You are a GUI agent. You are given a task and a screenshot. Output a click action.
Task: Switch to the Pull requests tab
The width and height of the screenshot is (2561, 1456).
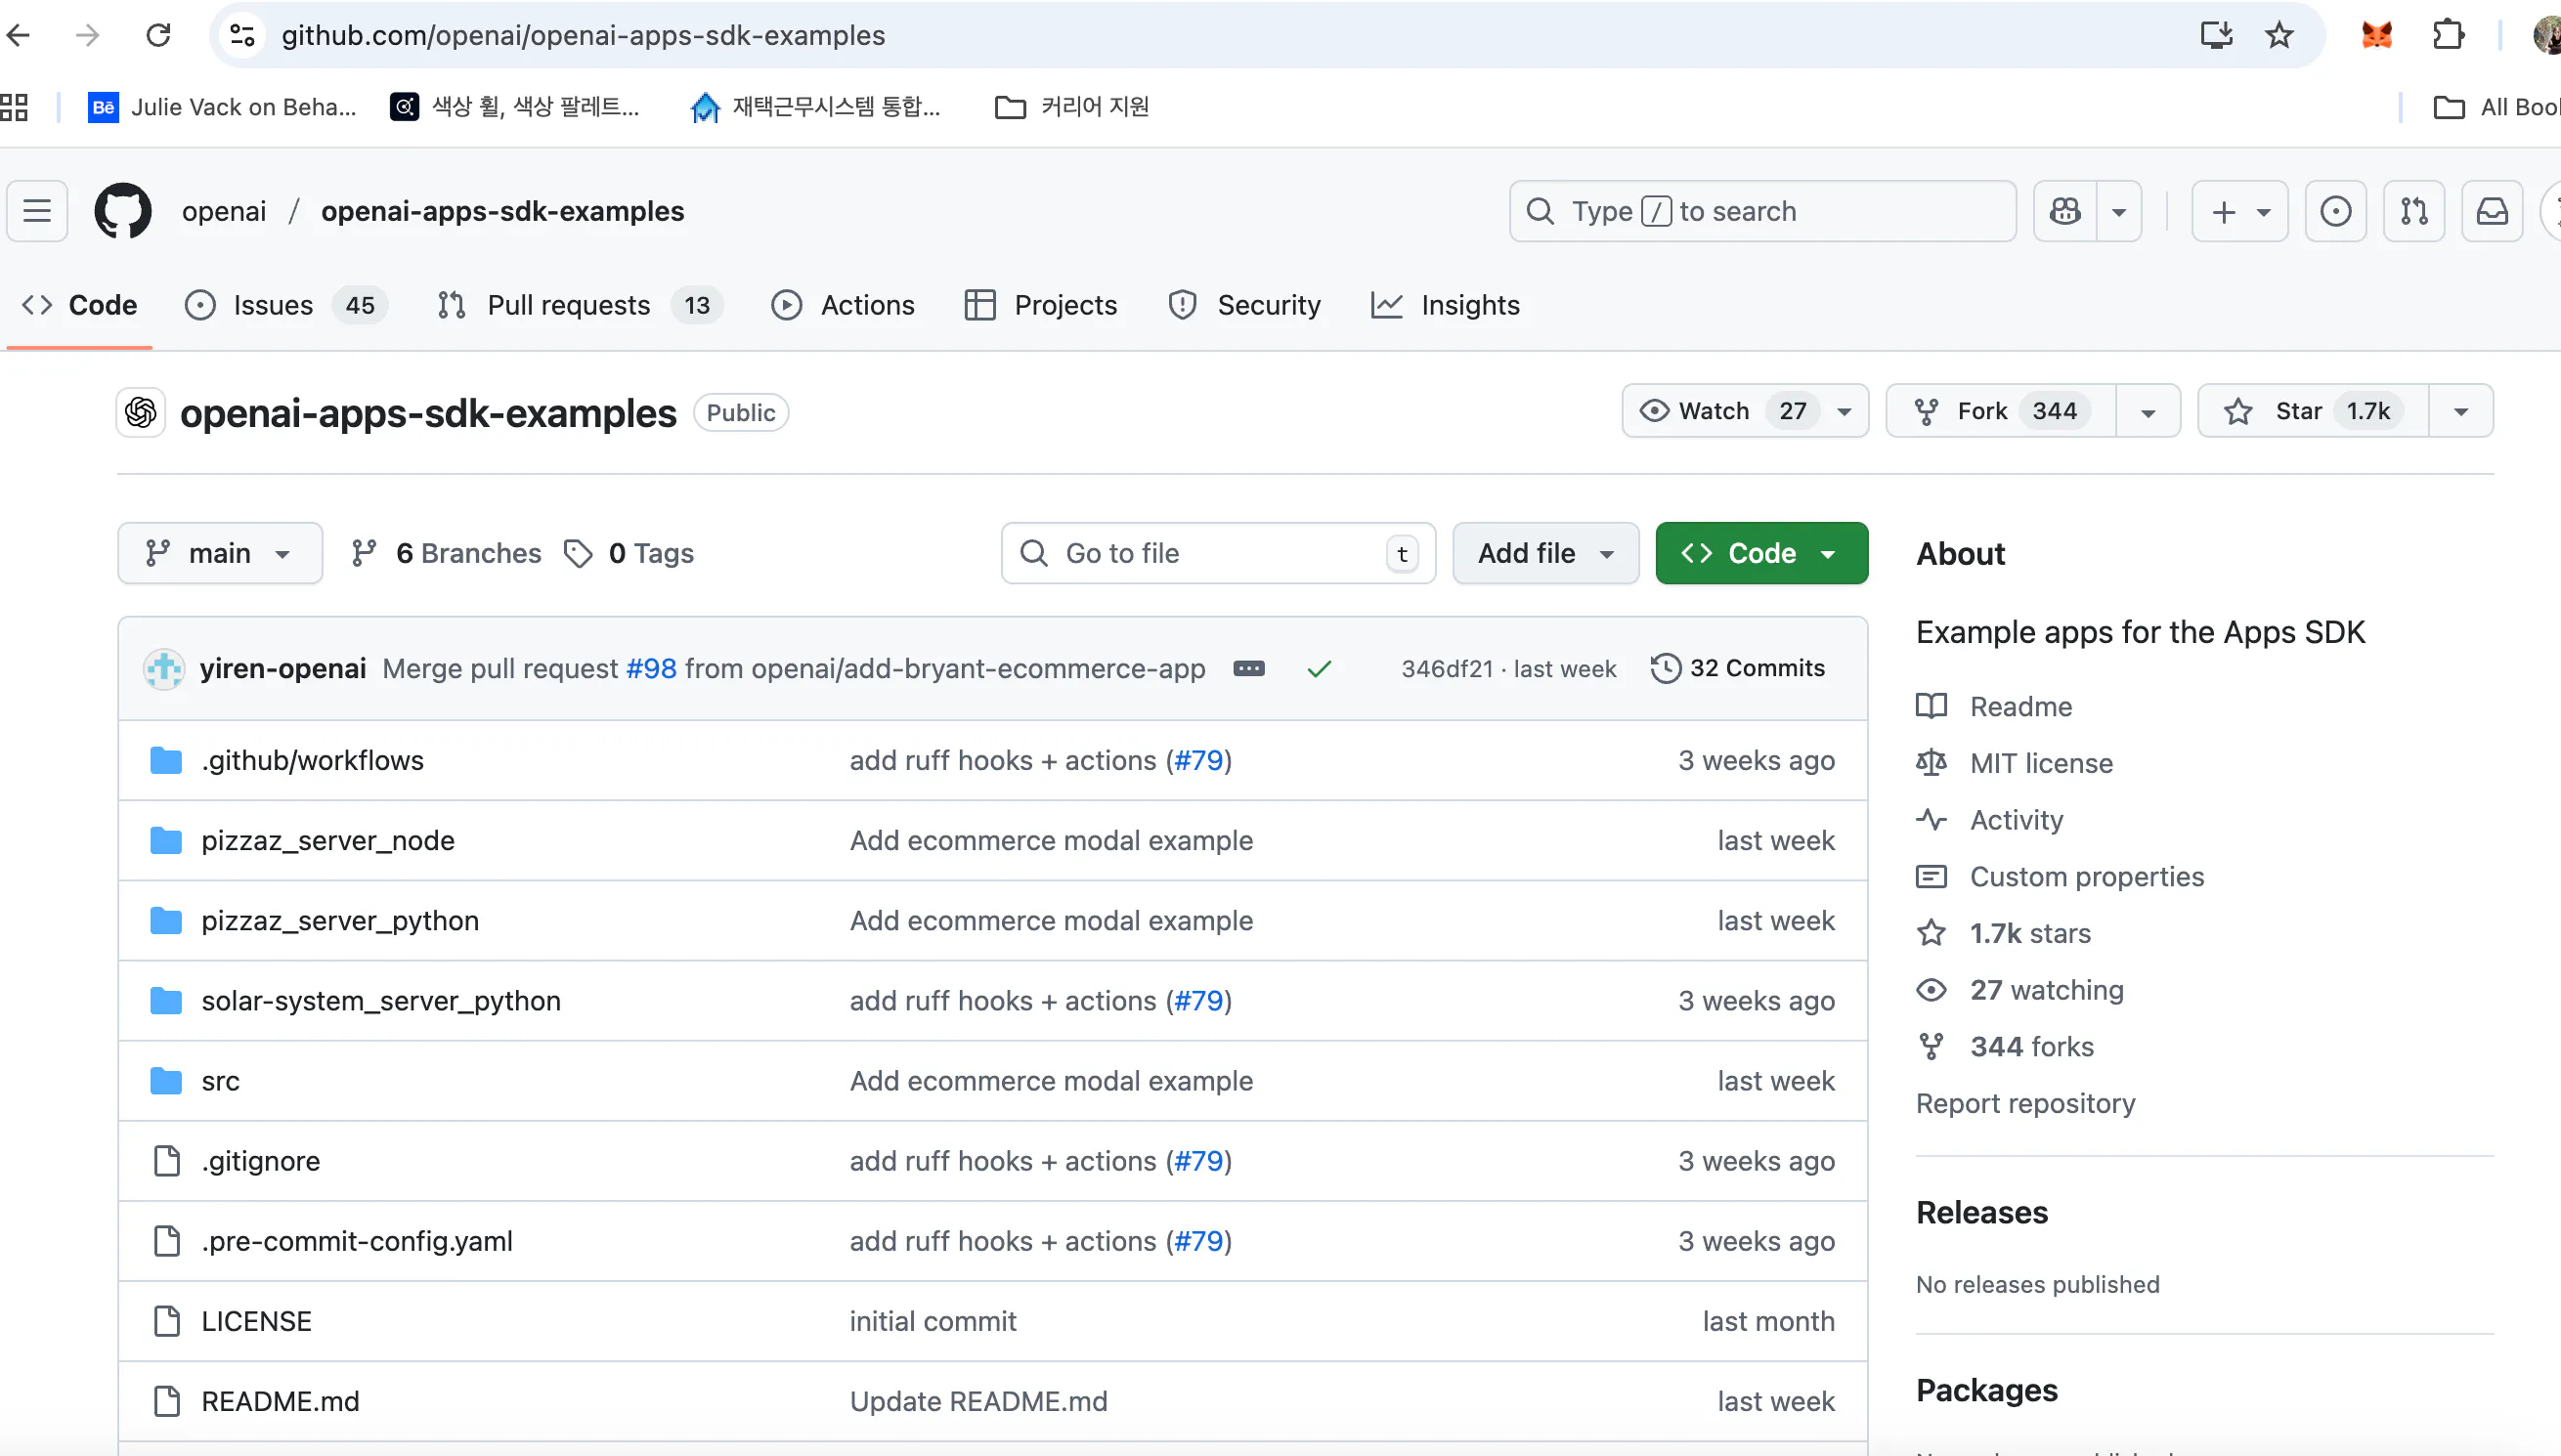pos(568,305)
